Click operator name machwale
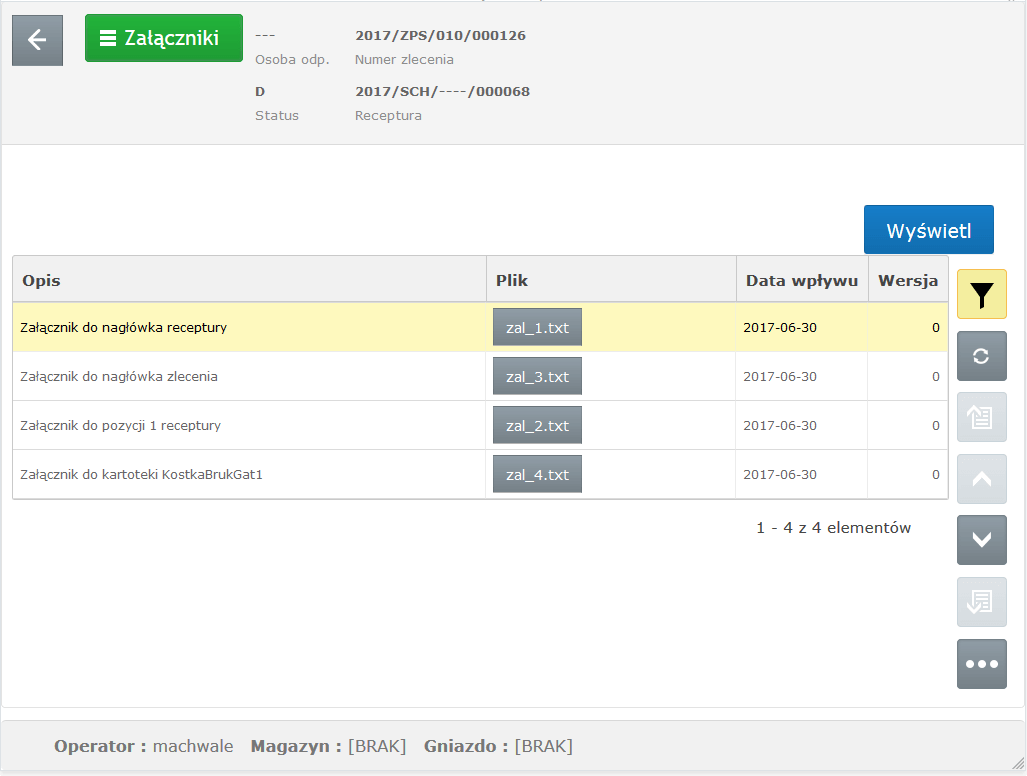 coord(193,746)
